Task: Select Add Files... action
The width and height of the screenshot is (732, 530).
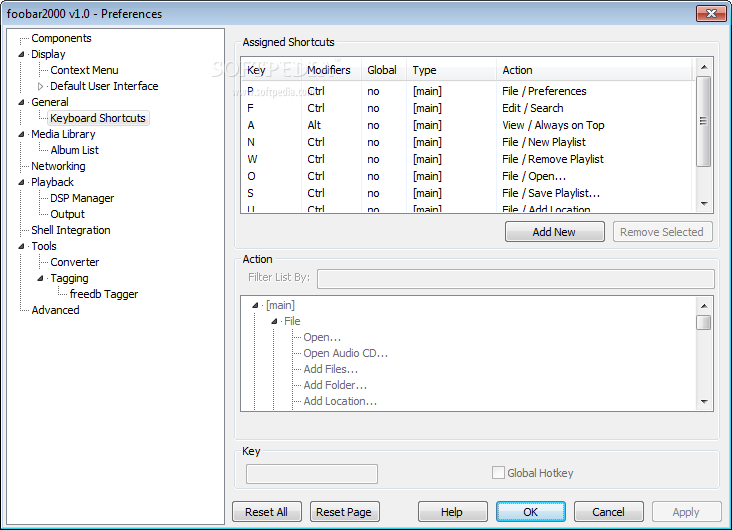Action: coord(331,369)
